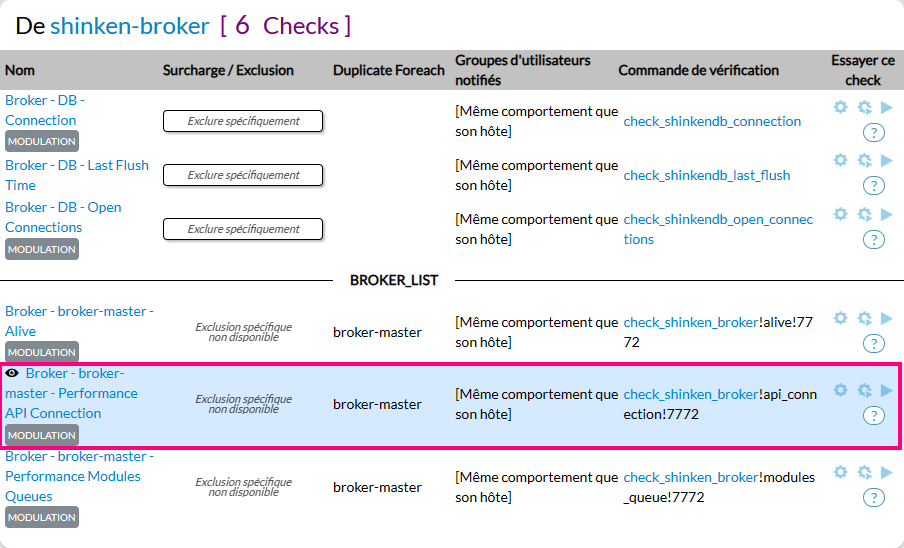Toggle the eye icon beside Performance API Connection
904x548 pixels.
[12, 373]
